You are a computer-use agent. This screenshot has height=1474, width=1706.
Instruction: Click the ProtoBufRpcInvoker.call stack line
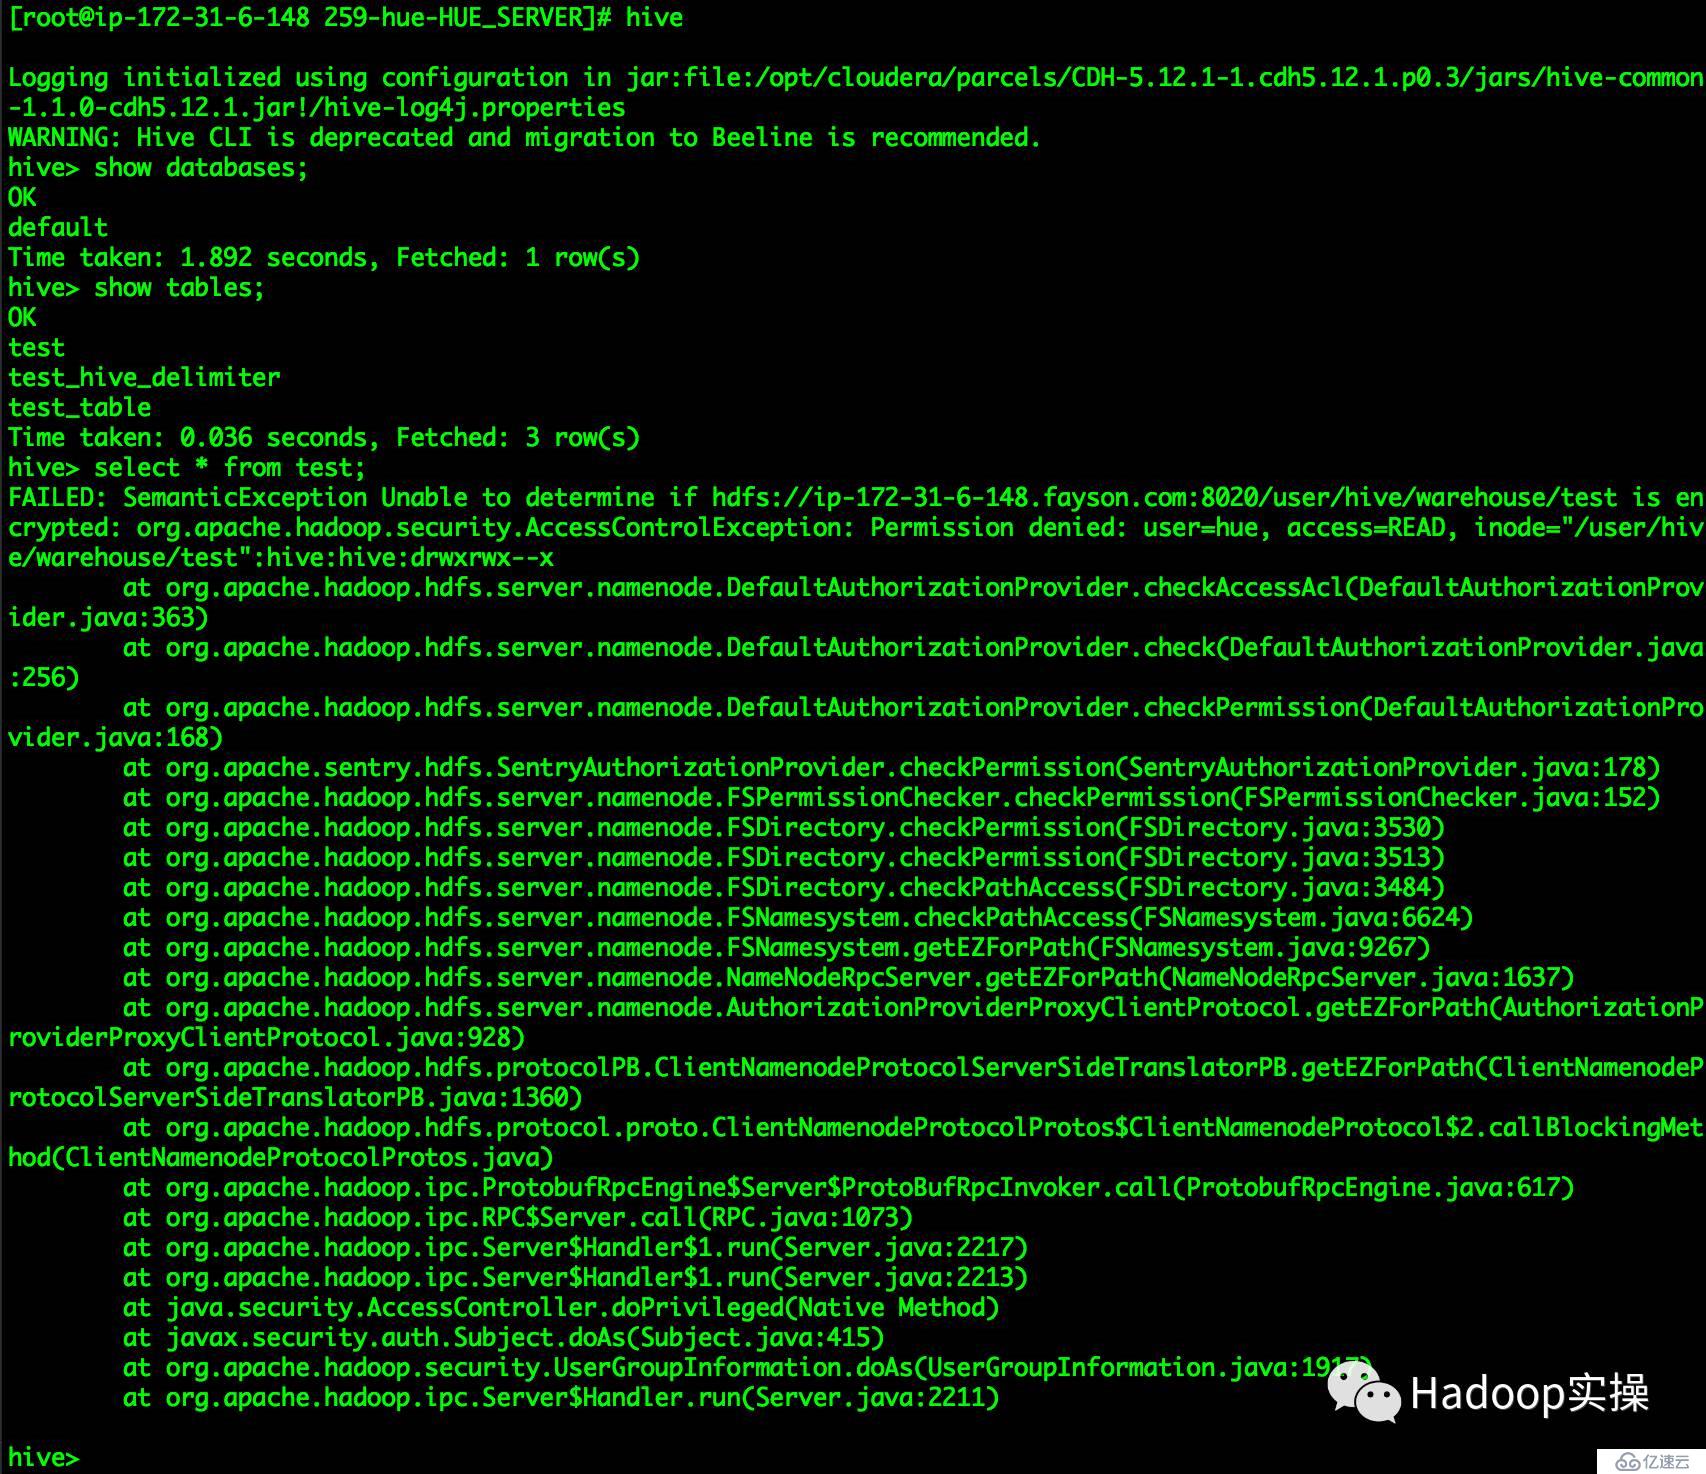pos(848,1188)
